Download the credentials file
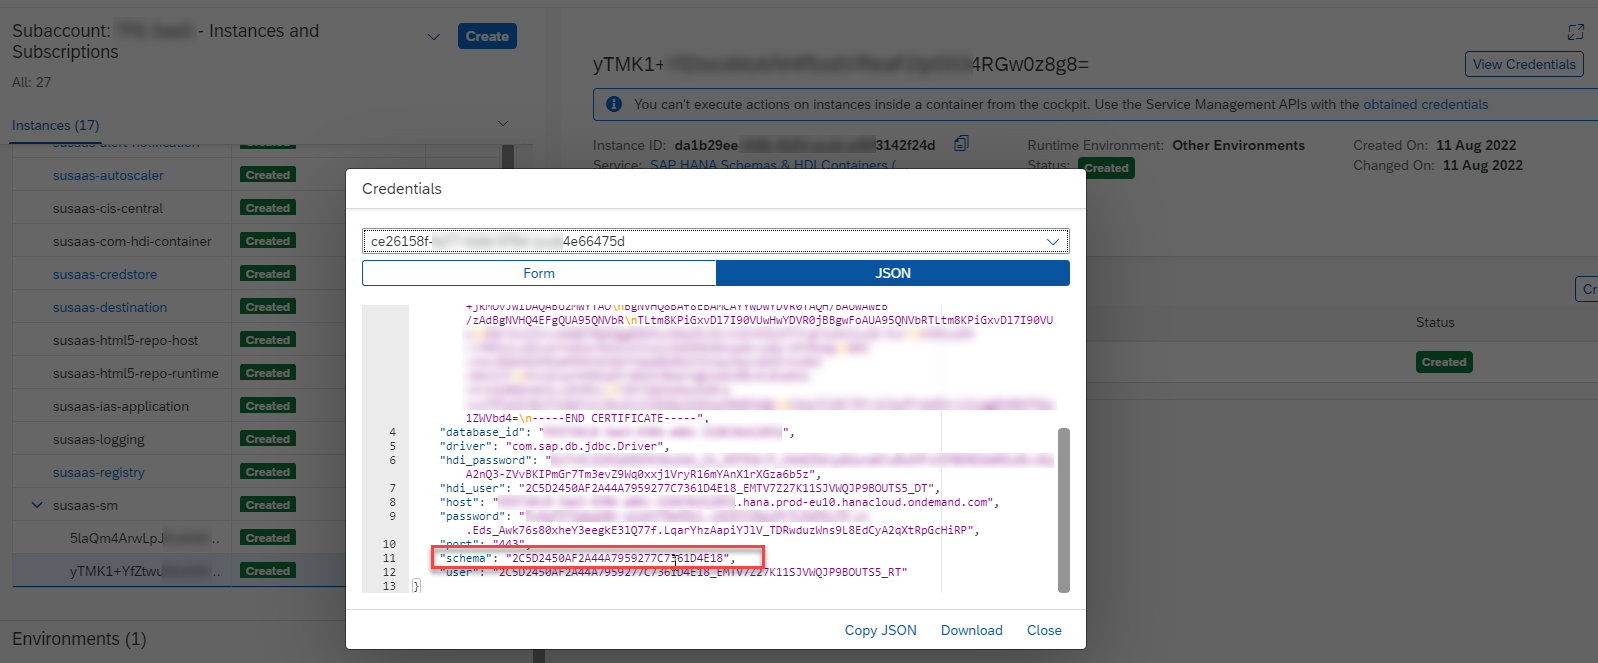This screenshot has width=1598, height=663. point(971,630)
